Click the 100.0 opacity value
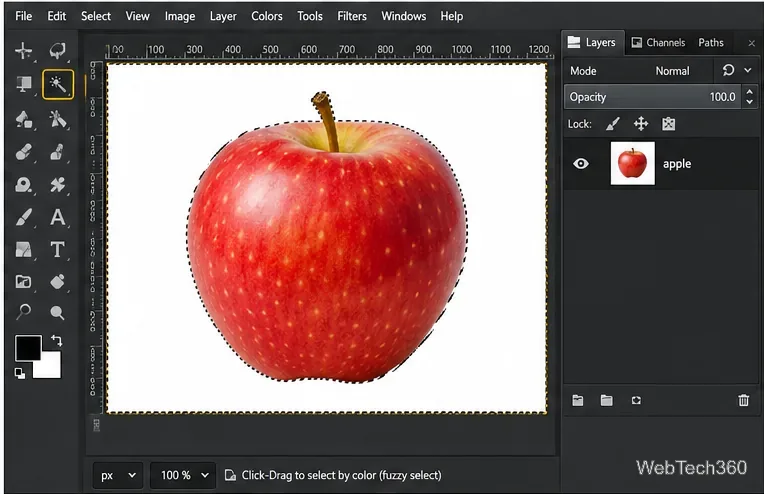Screen dimensions: 764x494 (x=722, y=97)
